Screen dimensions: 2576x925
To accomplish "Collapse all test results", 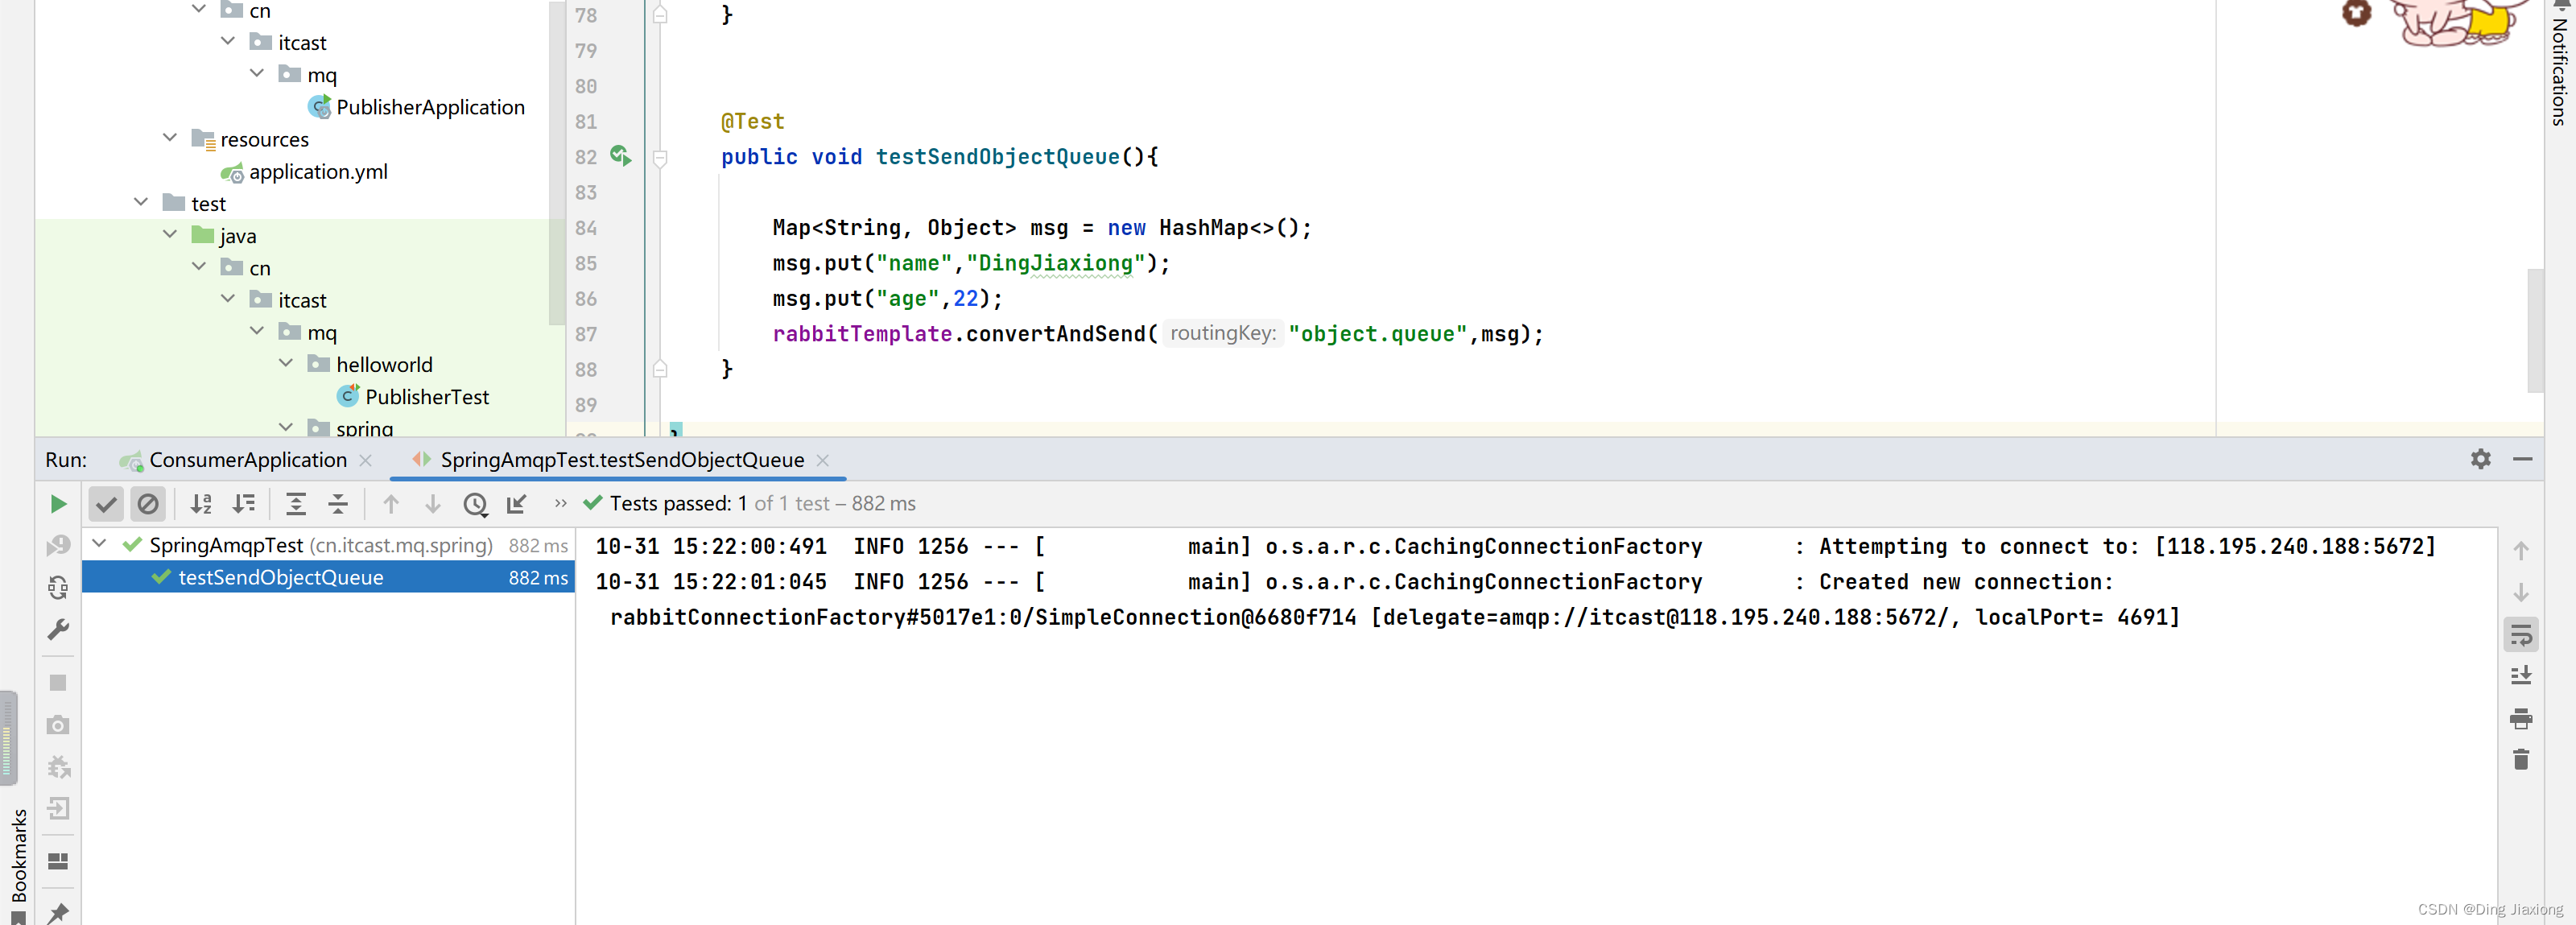I will pos(338,504).
